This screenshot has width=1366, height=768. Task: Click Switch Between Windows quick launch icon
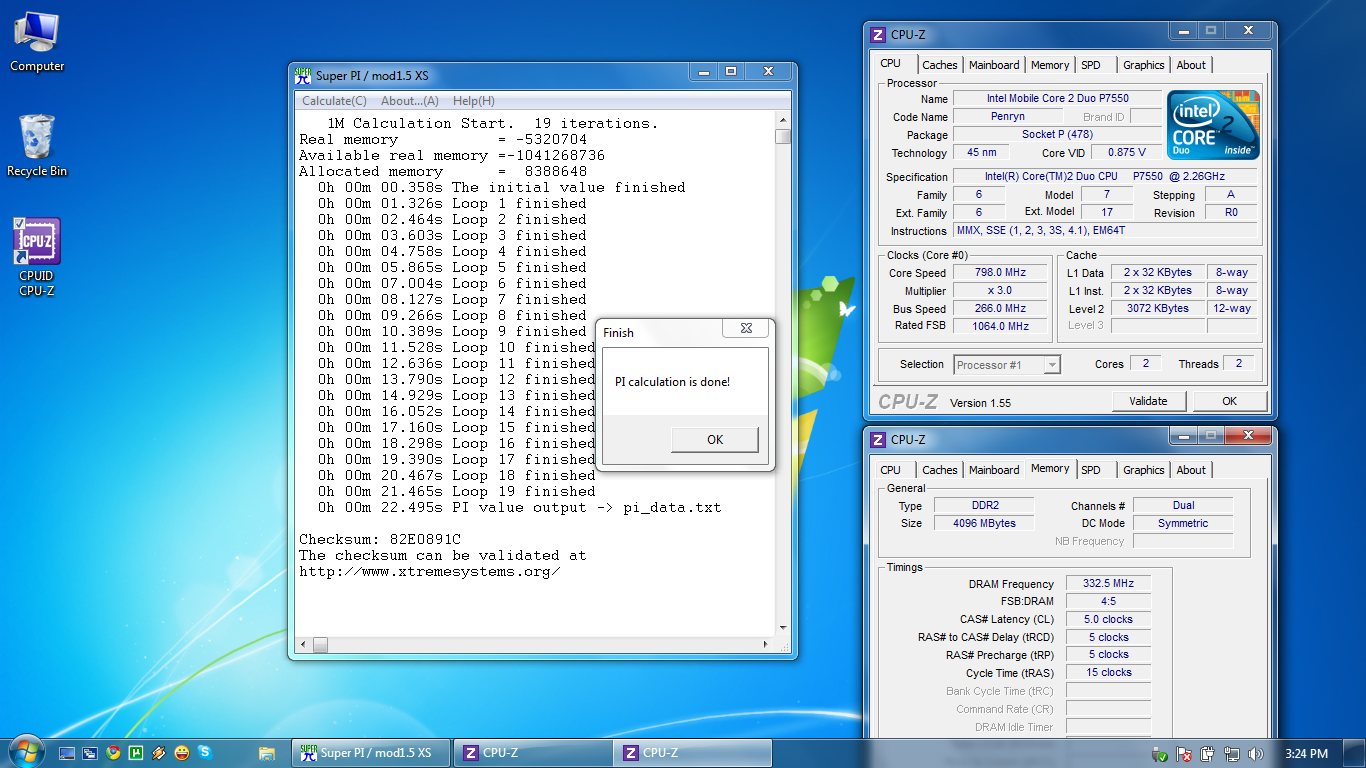click(x=90, y=753)
